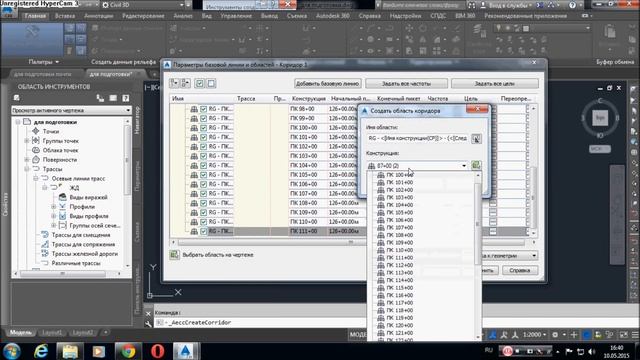Select Виды виражей tree node
The image size is (640, 360).
[x=88, y=197]
